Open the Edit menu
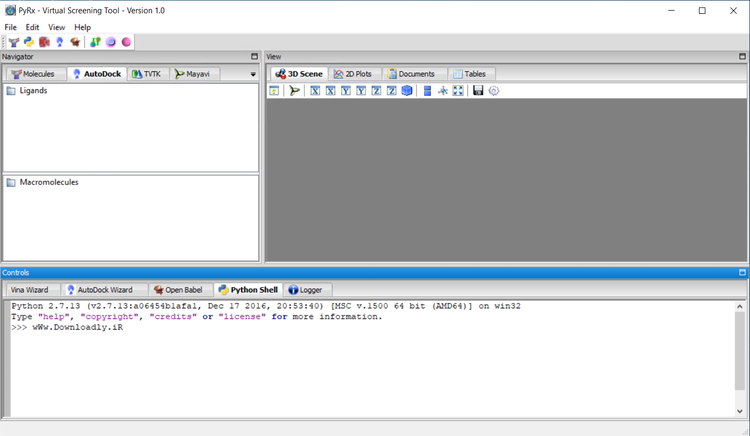This screenshot has width=750, height=436. click(33, 27)
